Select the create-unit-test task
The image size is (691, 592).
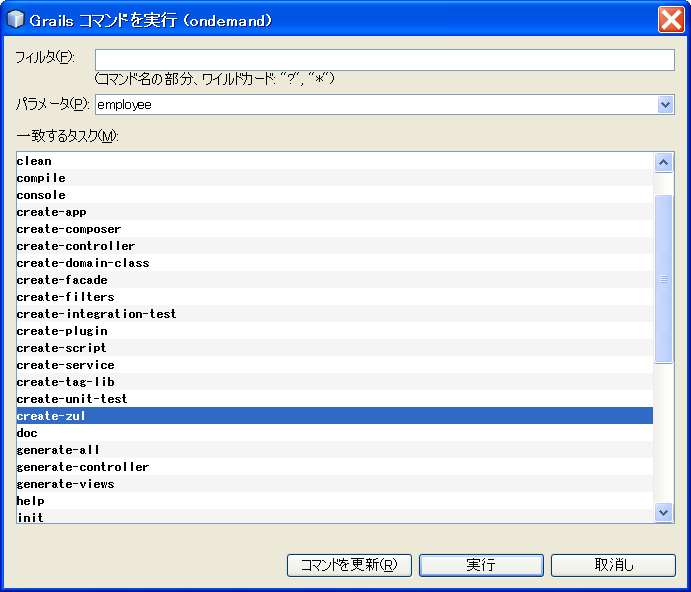(x=334, y=398)
